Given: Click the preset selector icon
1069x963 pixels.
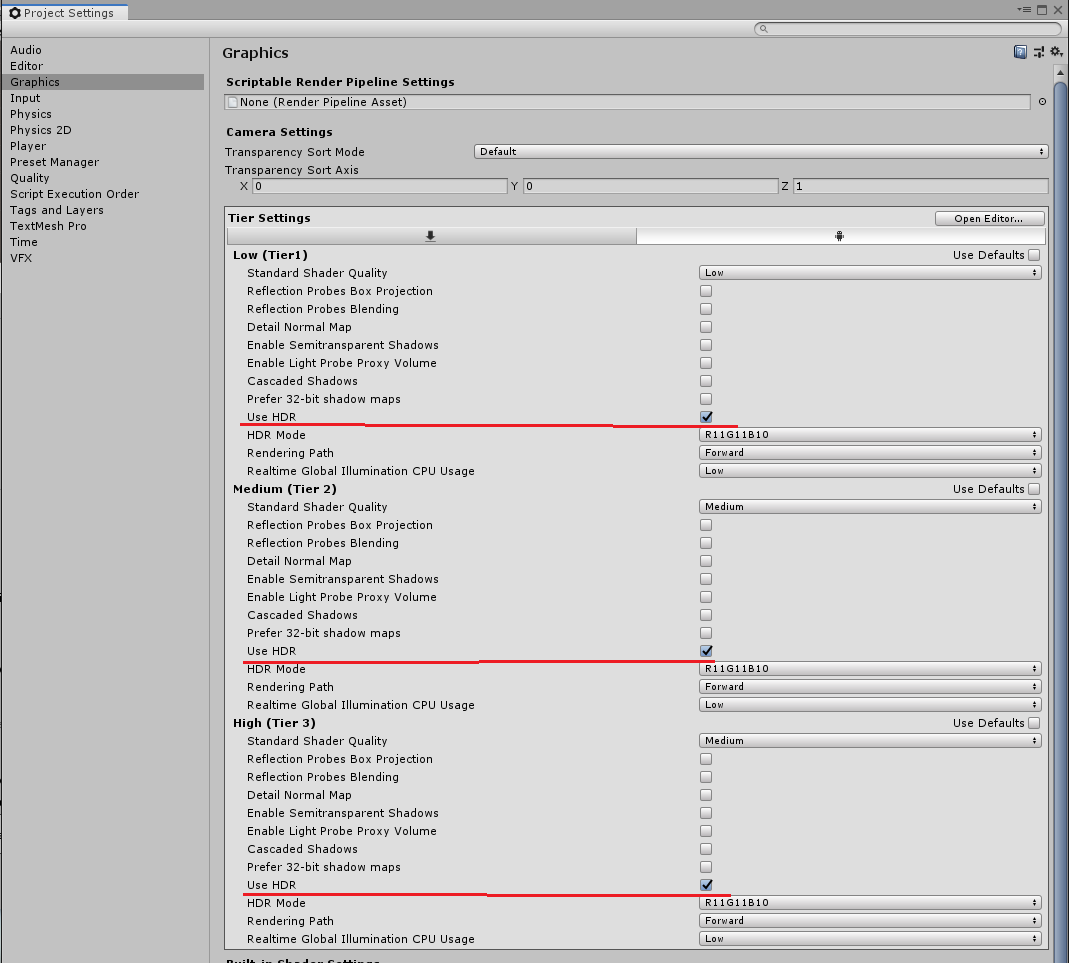Looking at the screenshot, I should (1038, 52).
